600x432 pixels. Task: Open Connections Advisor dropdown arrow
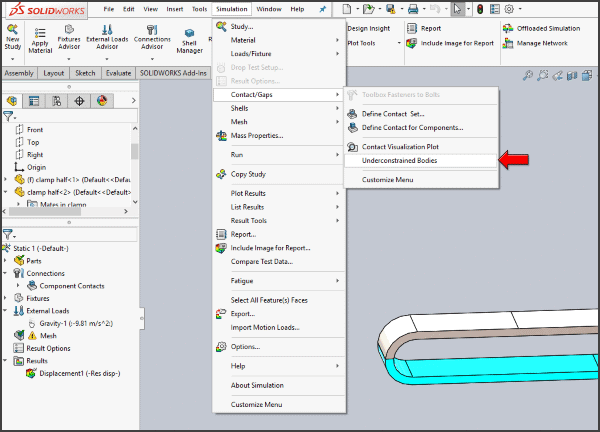point(152,59)
